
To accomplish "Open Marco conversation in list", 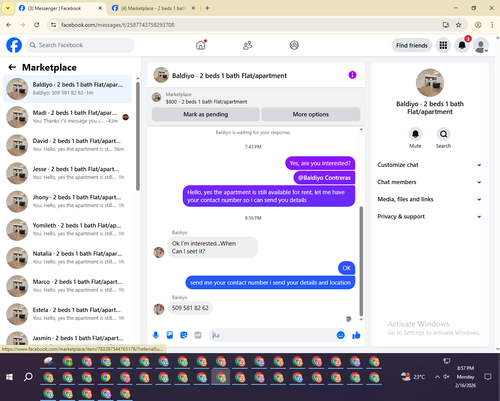I will [67, 286].
